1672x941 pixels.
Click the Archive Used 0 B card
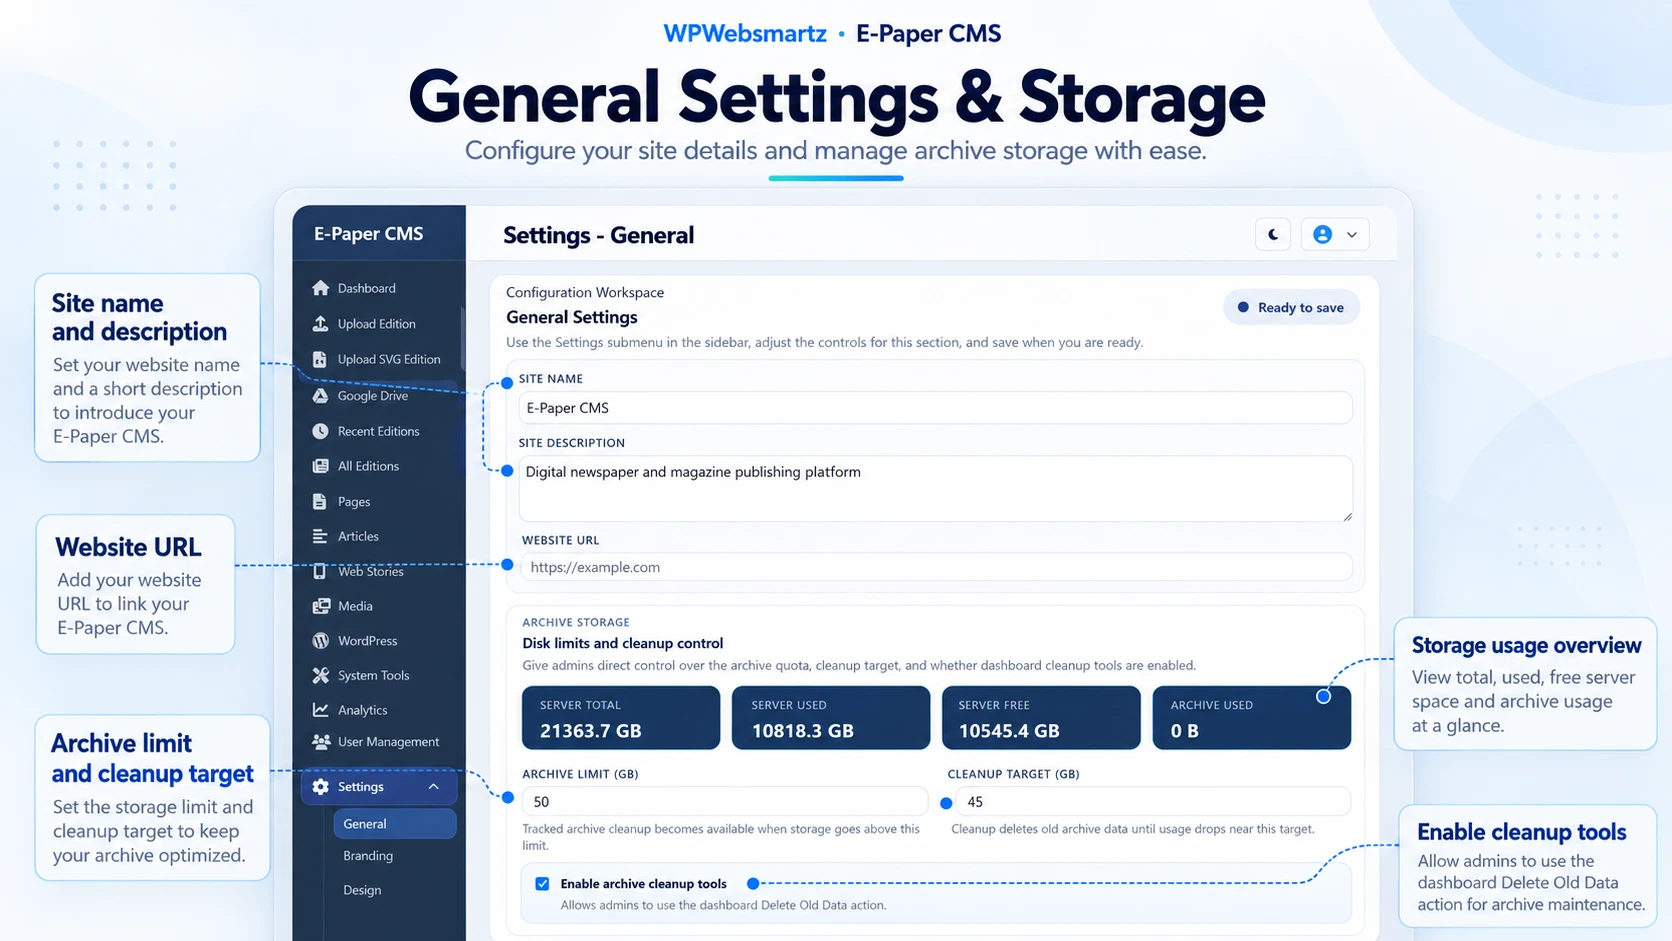point(1252,718)
